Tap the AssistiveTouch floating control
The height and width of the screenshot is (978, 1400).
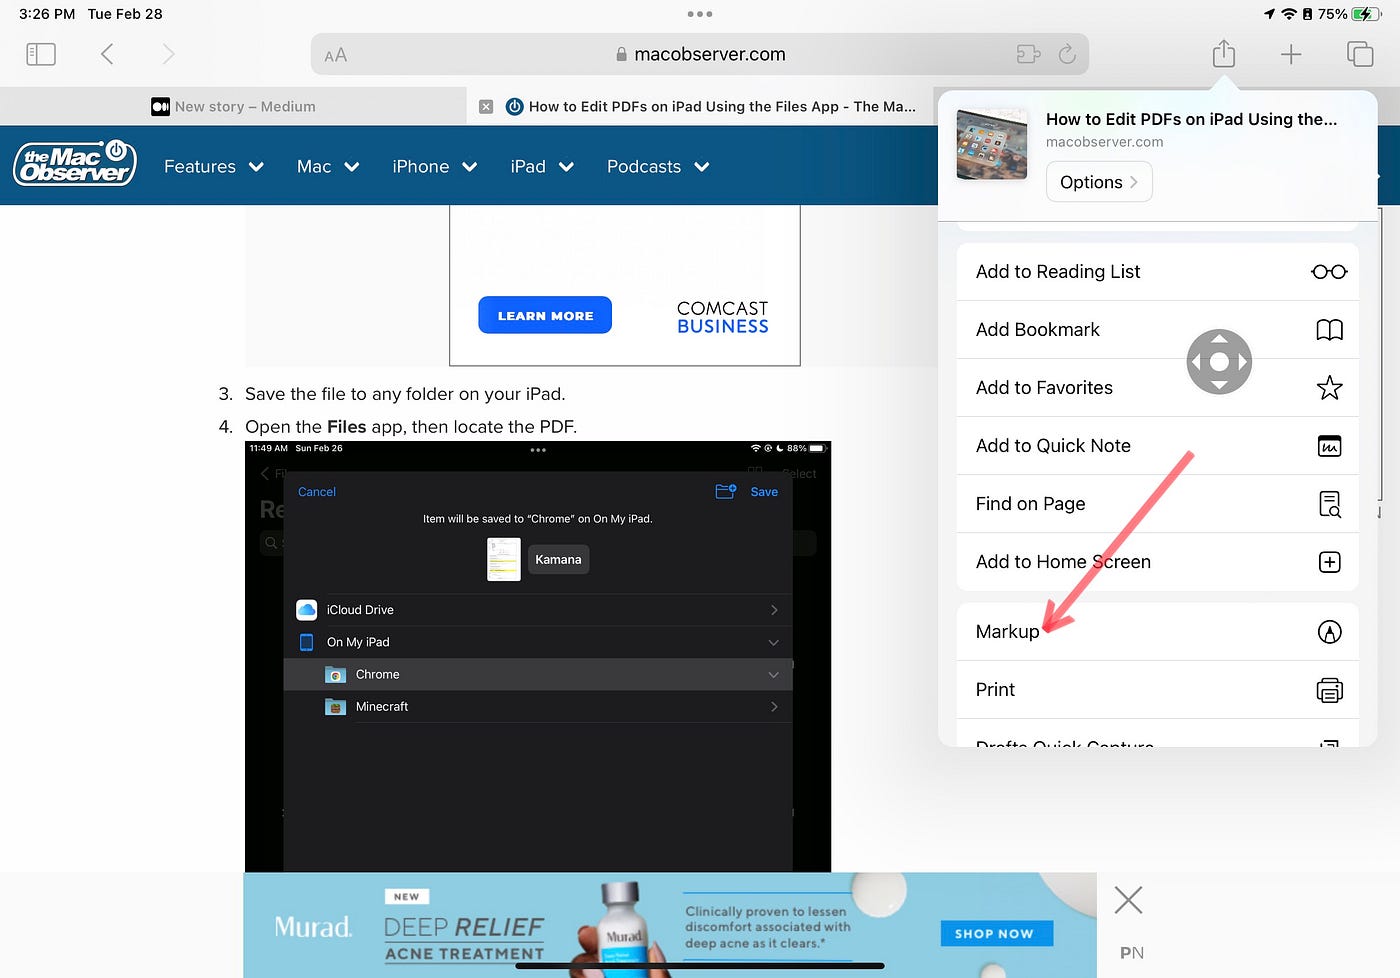(1219, 361)
